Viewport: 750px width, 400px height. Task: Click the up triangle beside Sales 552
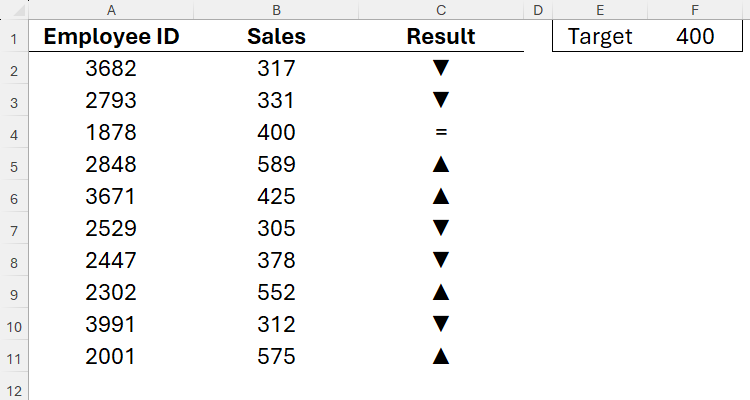point(441,292)
